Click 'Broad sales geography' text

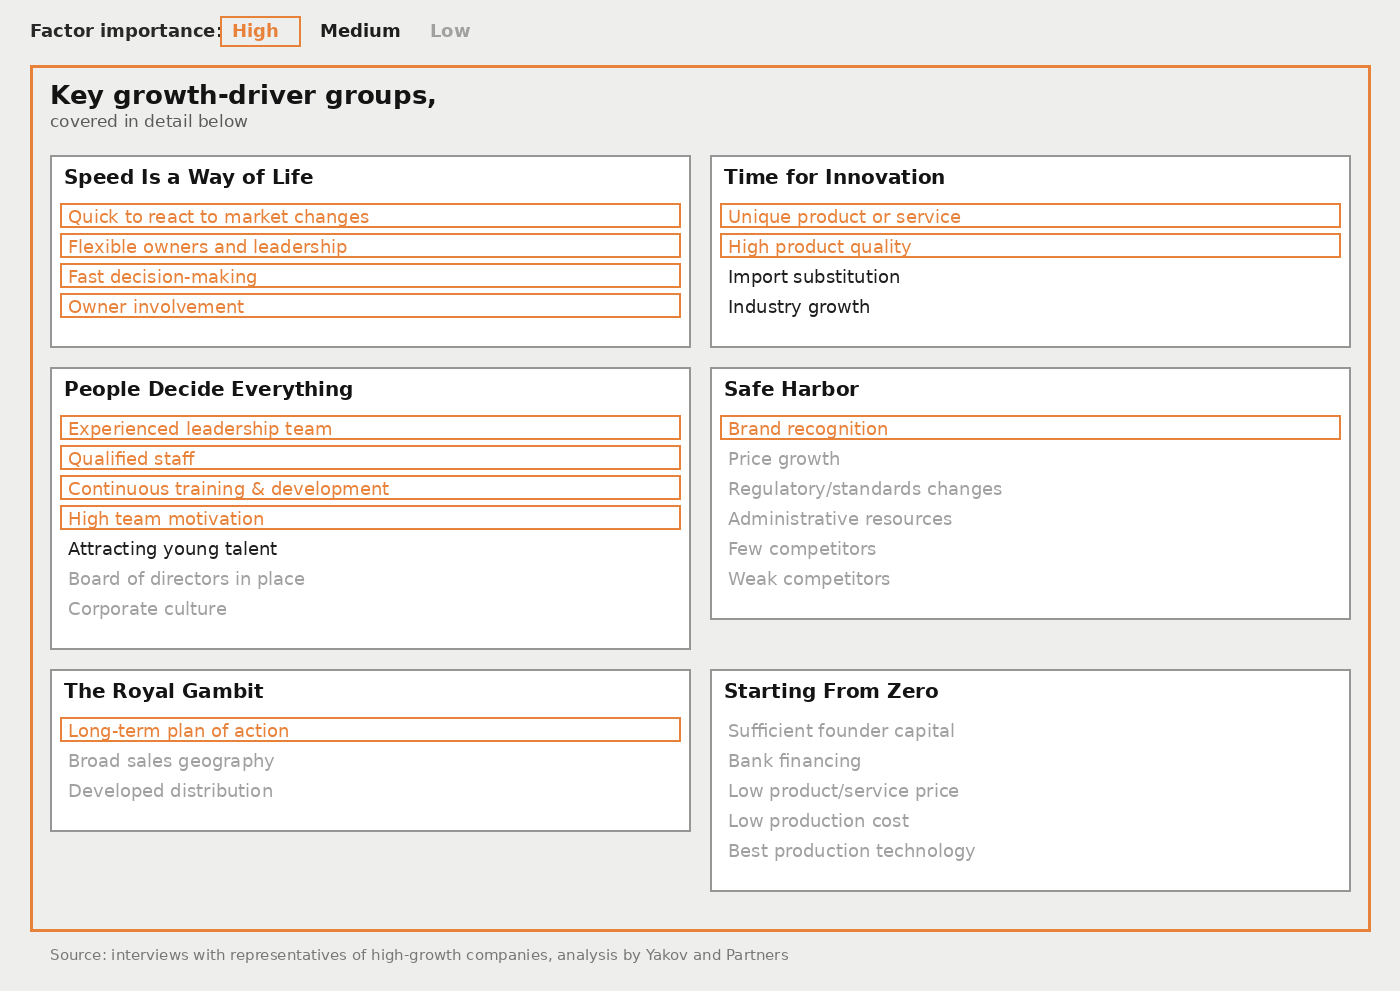pos(171,761)
